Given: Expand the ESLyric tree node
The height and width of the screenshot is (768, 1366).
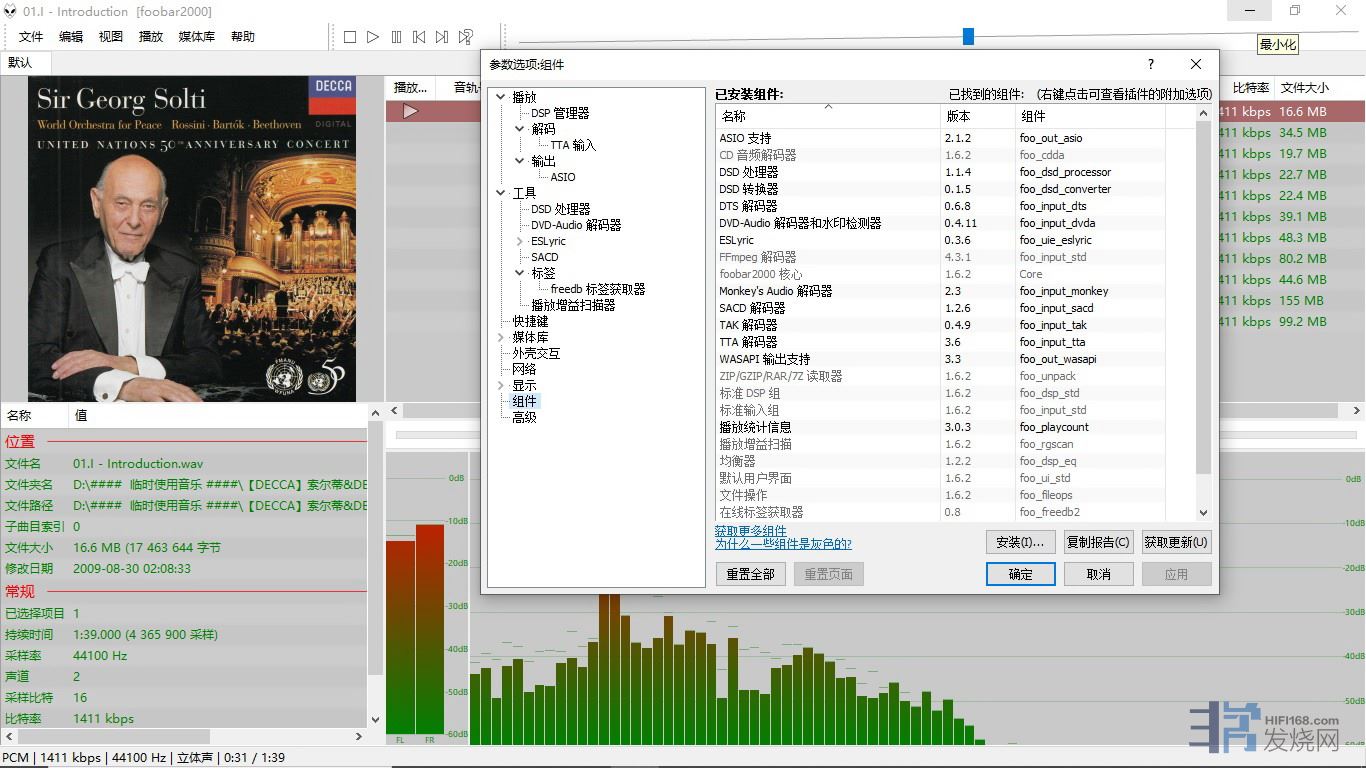Looking at the screenshot, I should pyautogui.click(x=520, y=241).
